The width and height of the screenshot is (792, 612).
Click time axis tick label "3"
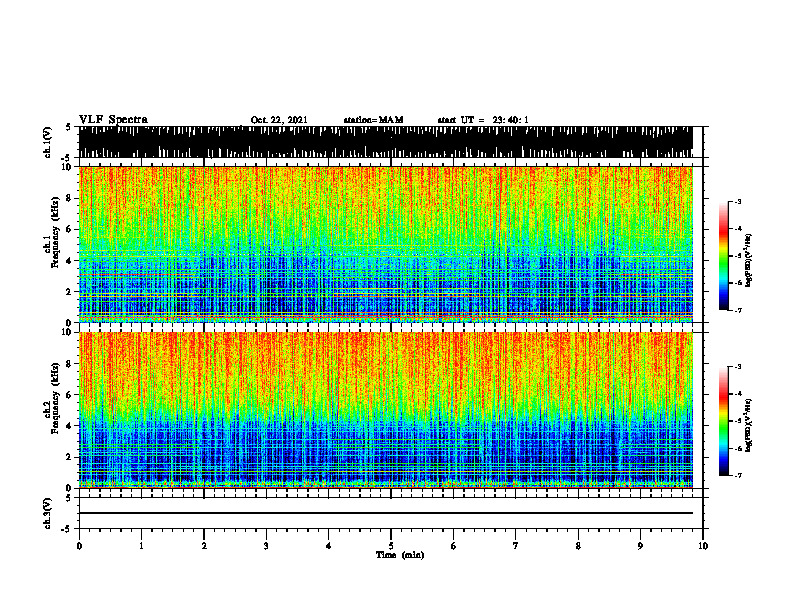[266, 546]
